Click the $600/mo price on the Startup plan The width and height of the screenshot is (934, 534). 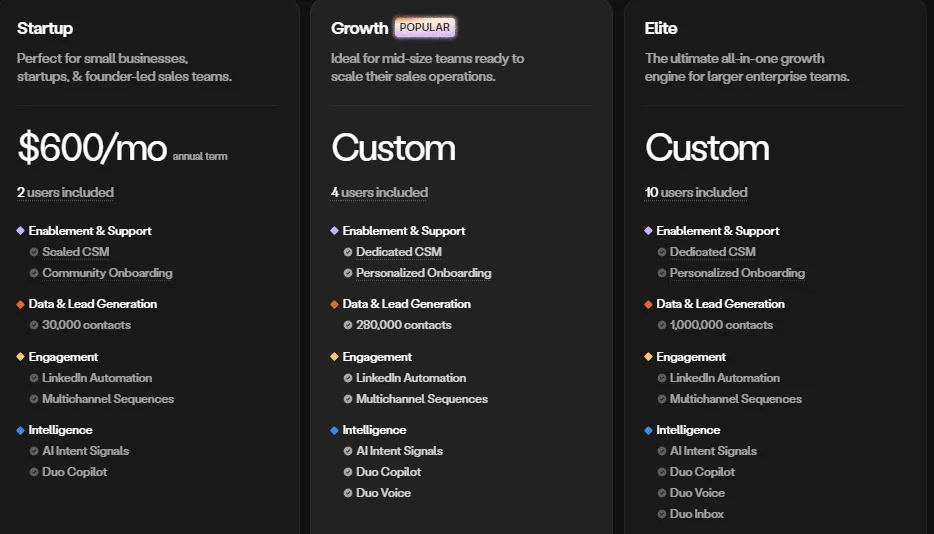[x=92, y=148]
